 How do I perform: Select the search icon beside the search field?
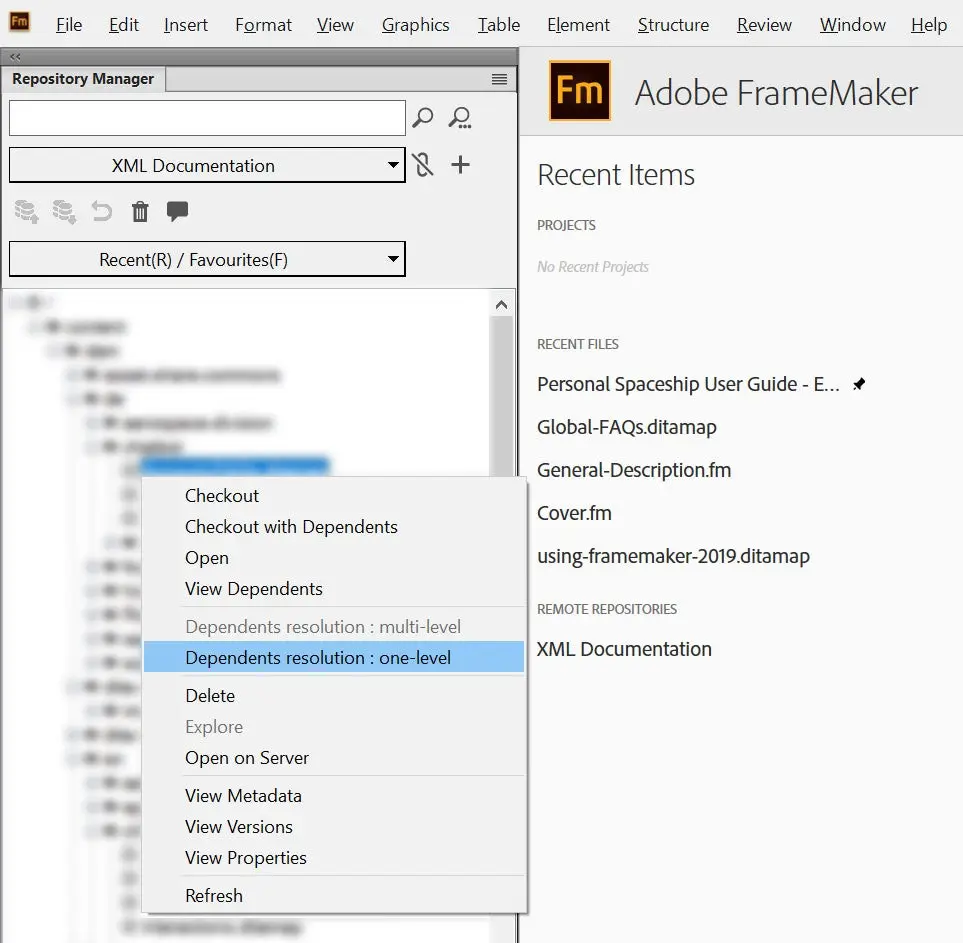click(422, 117)
